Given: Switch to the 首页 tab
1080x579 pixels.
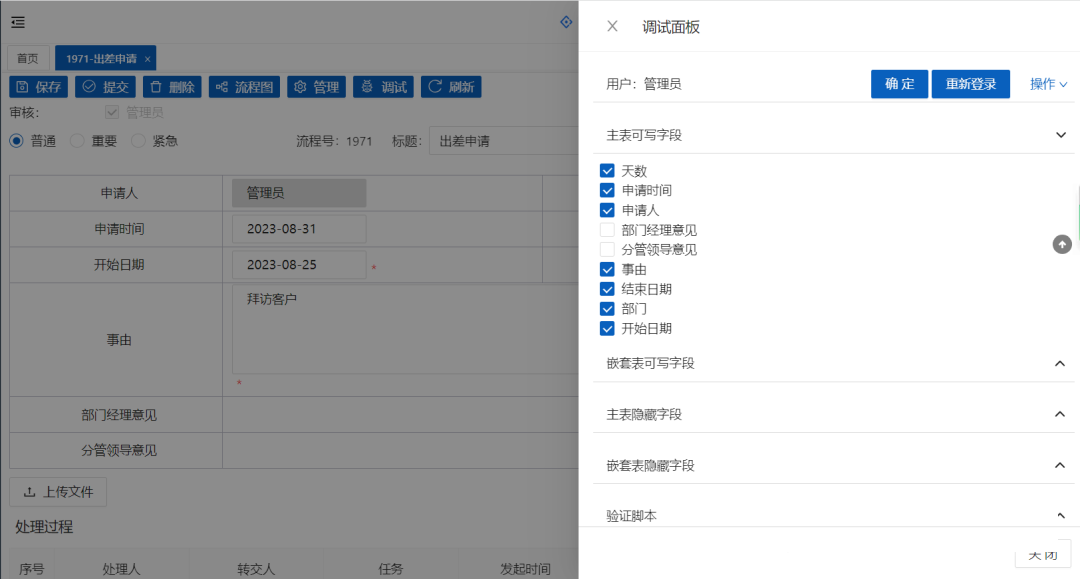Looking at the screenshot, I should 28,58.
